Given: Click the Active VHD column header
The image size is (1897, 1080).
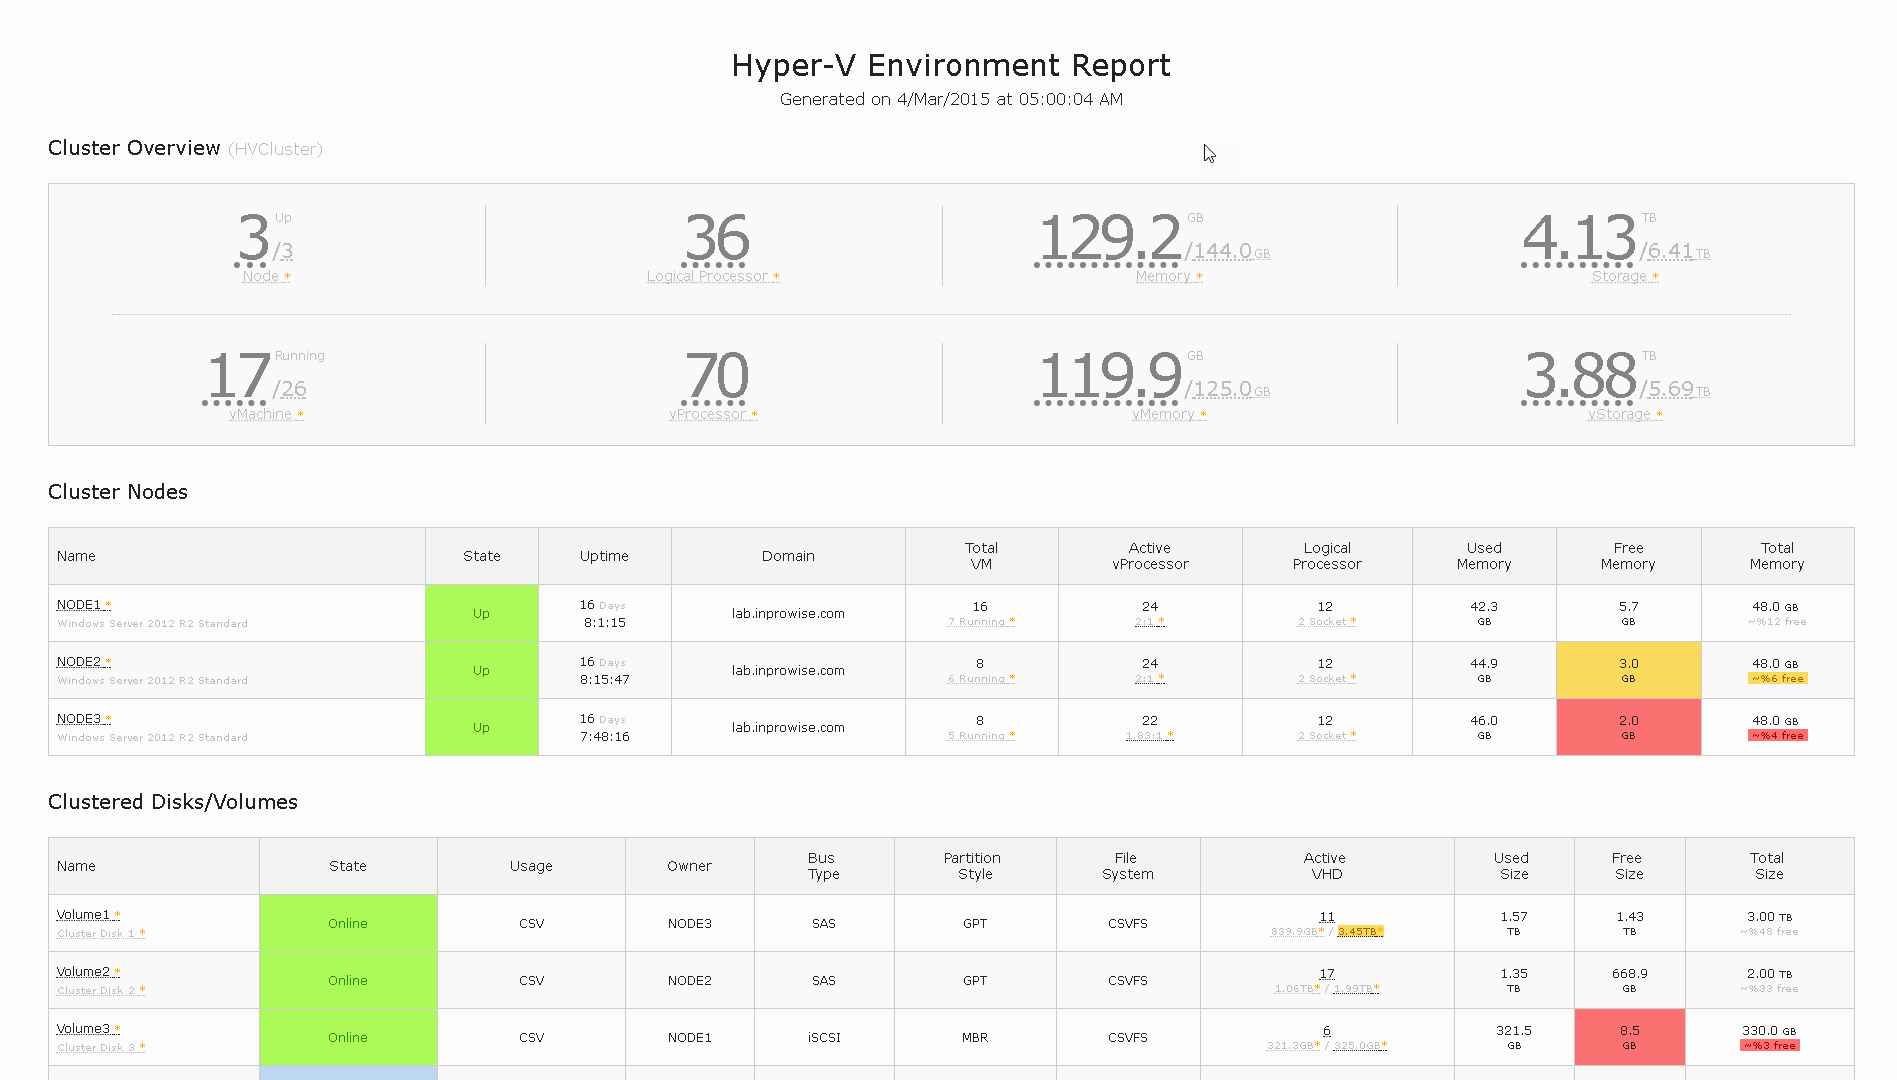Looking at the screenshot, I should click(1326, 866).
